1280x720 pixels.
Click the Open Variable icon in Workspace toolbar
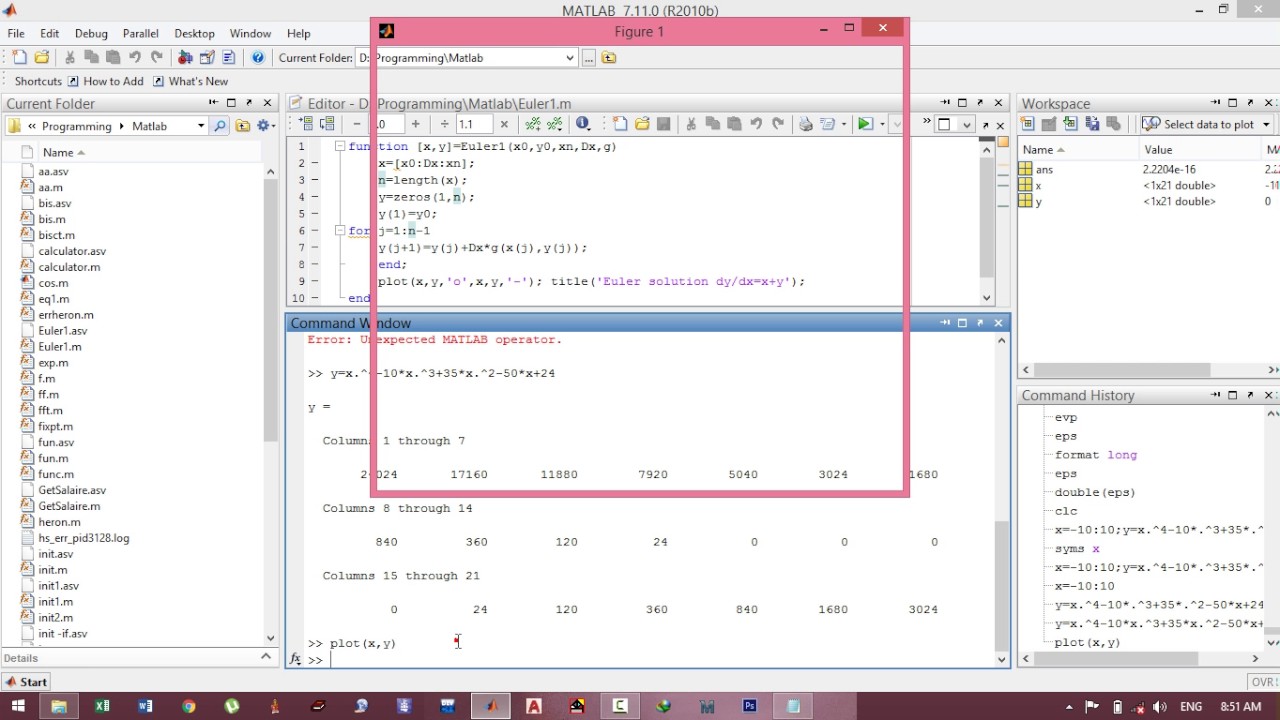(1049, 124)
